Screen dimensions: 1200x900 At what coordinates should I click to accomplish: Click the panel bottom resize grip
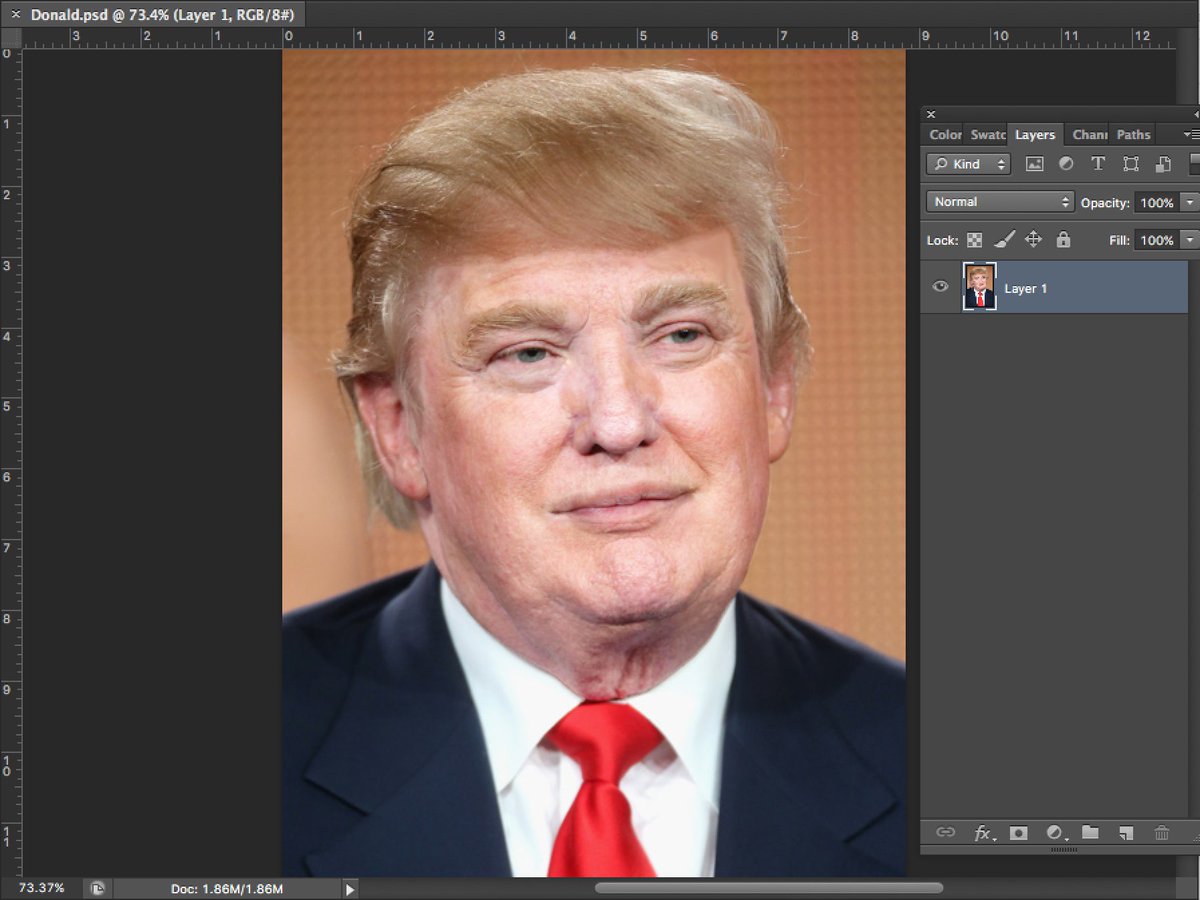1064,850
